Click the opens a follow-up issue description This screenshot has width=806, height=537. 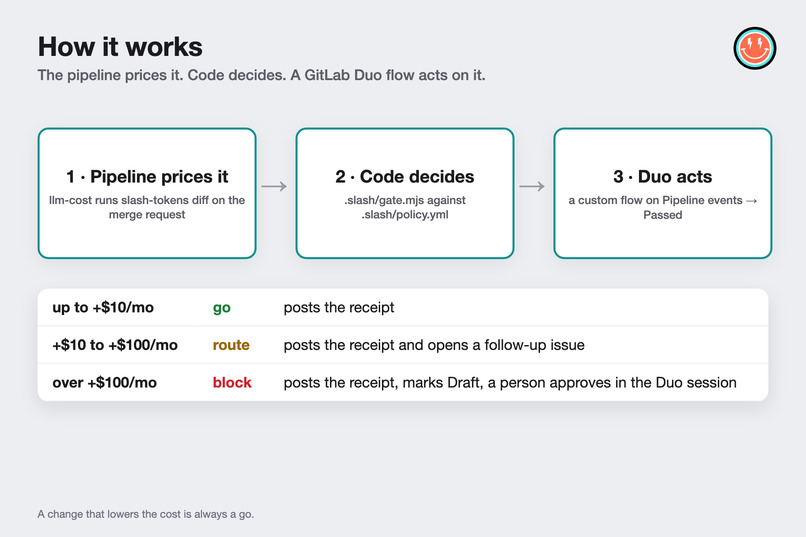434,345
